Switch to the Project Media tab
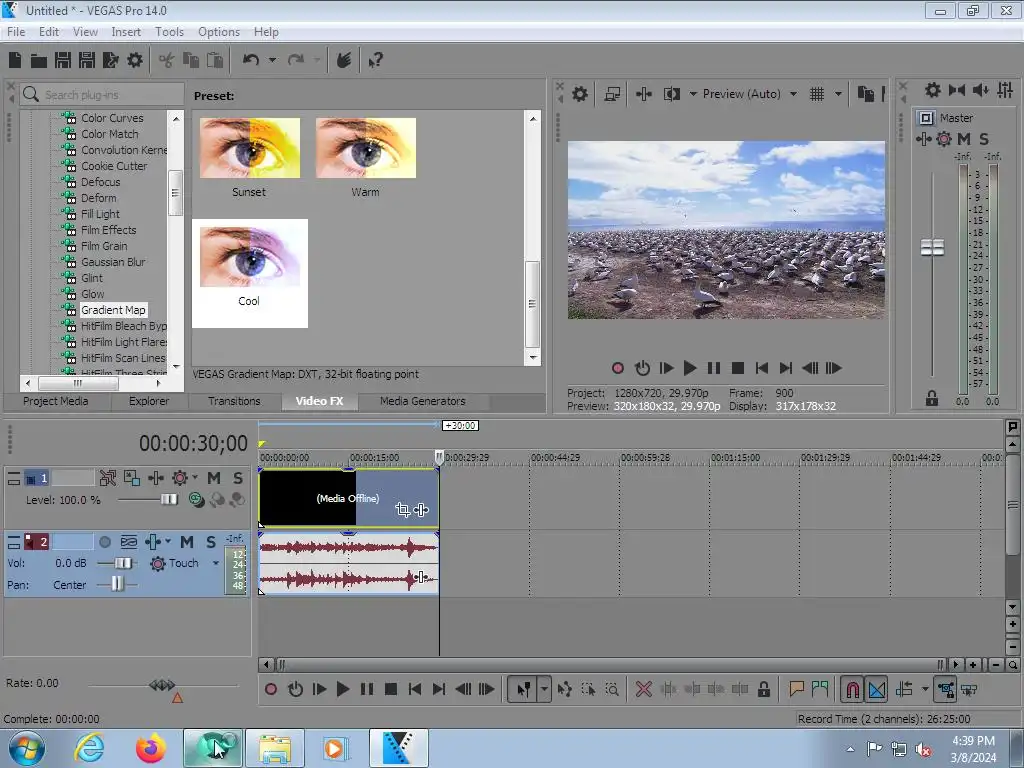 (56, 401)
